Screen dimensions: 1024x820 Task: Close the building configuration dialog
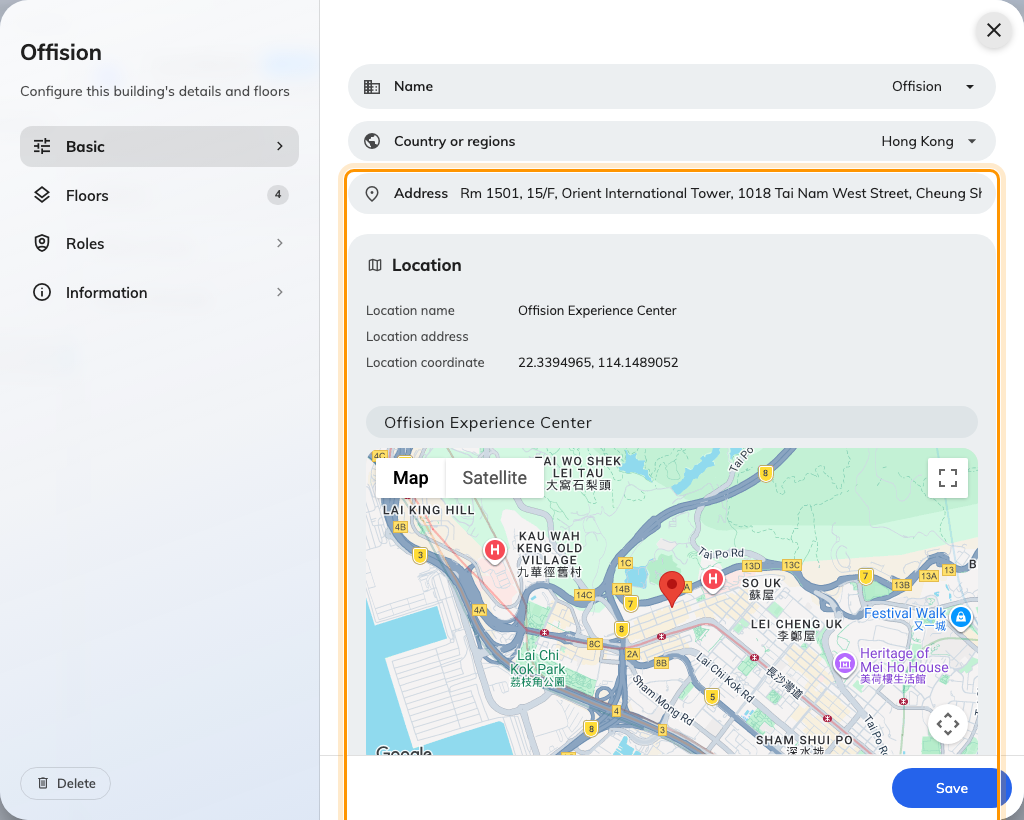pyautogui.click(x=993, y=30)
